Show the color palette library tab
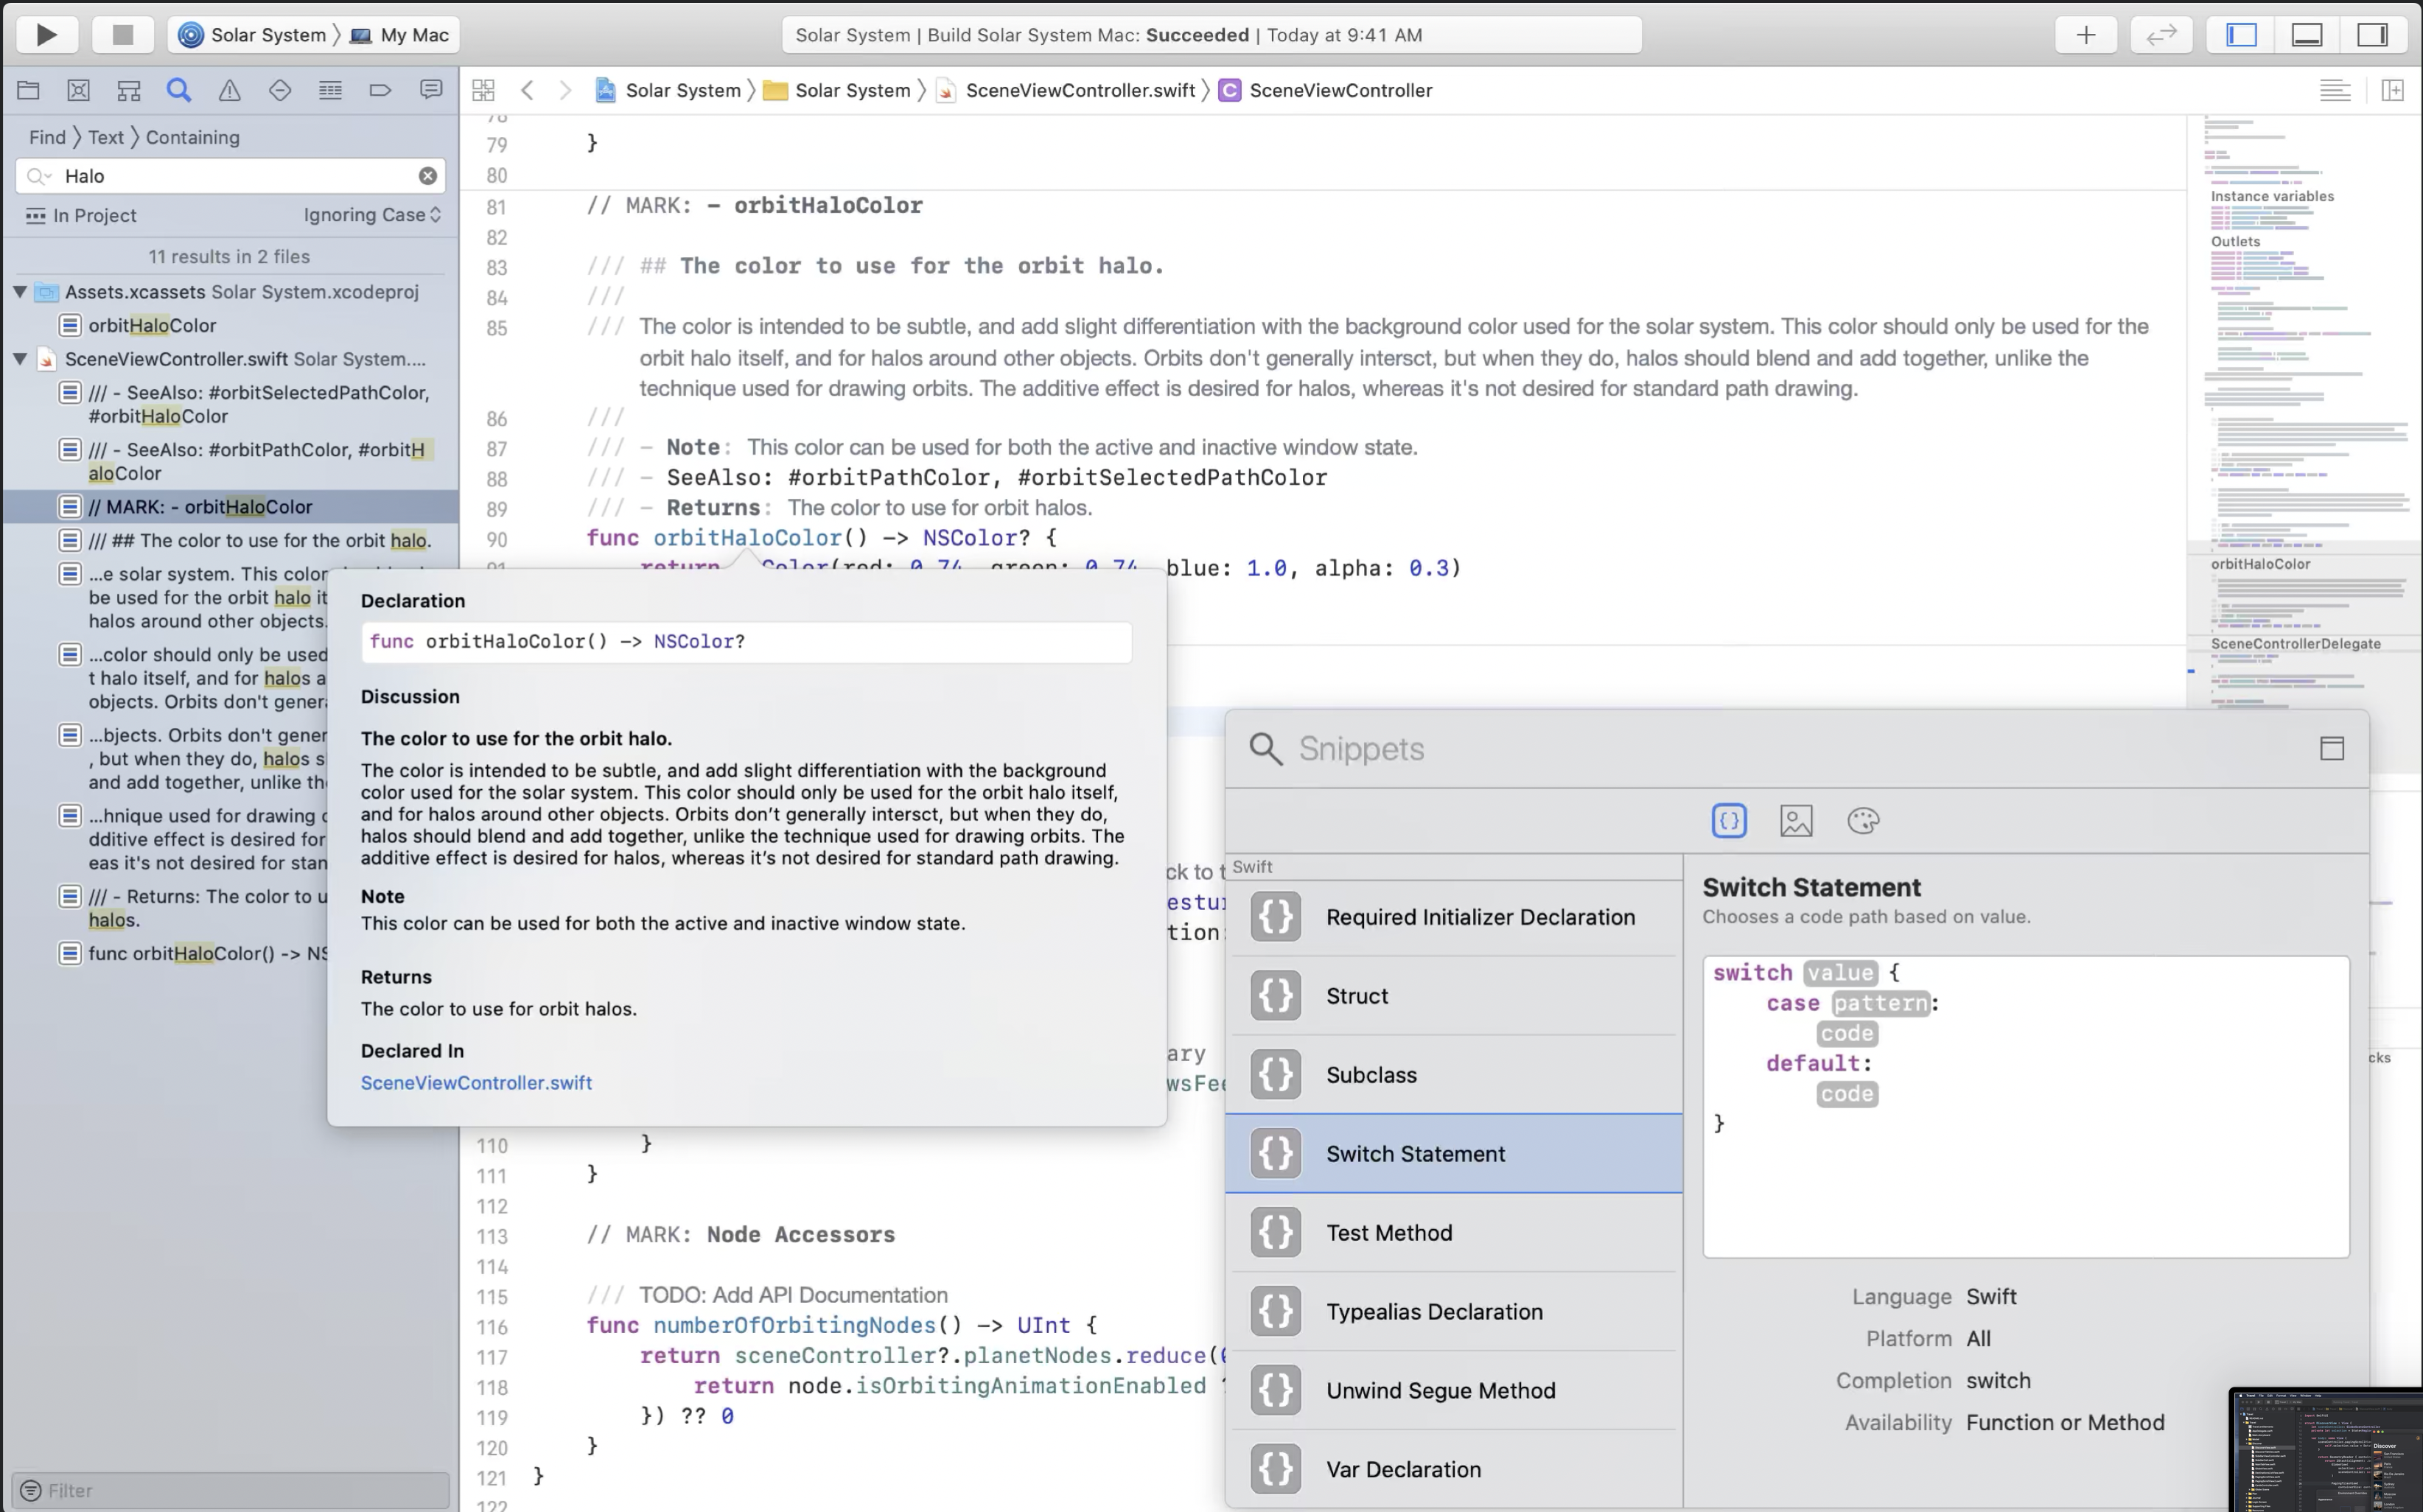 click(1863, 821)
